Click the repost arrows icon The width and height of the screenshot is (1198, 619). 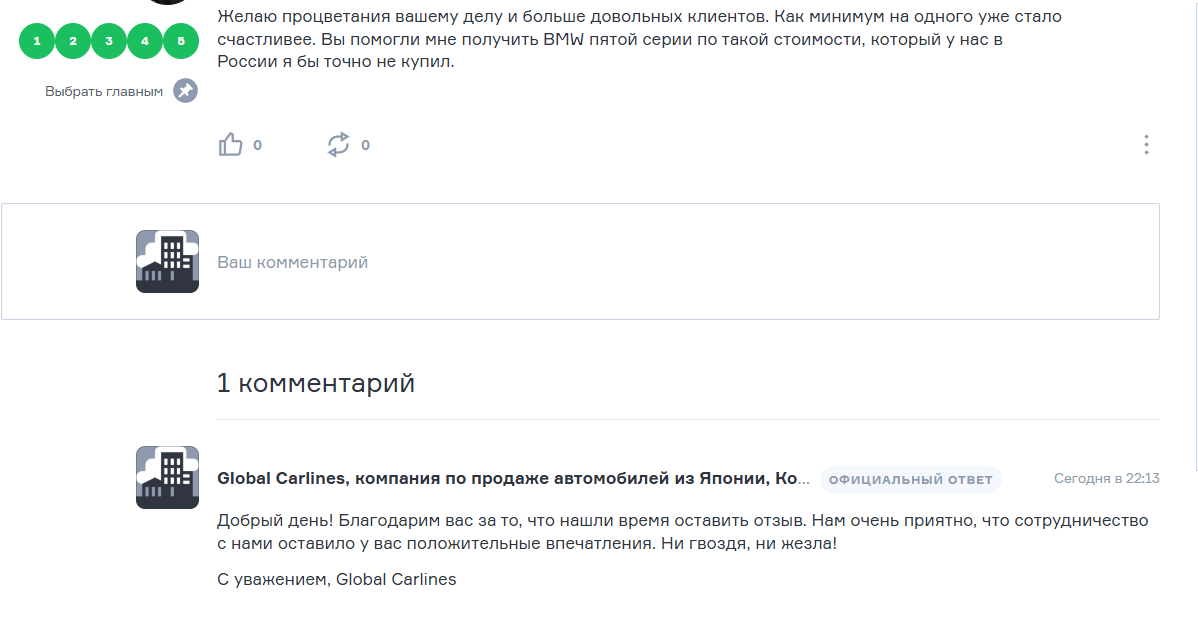(x=338, y=144)
